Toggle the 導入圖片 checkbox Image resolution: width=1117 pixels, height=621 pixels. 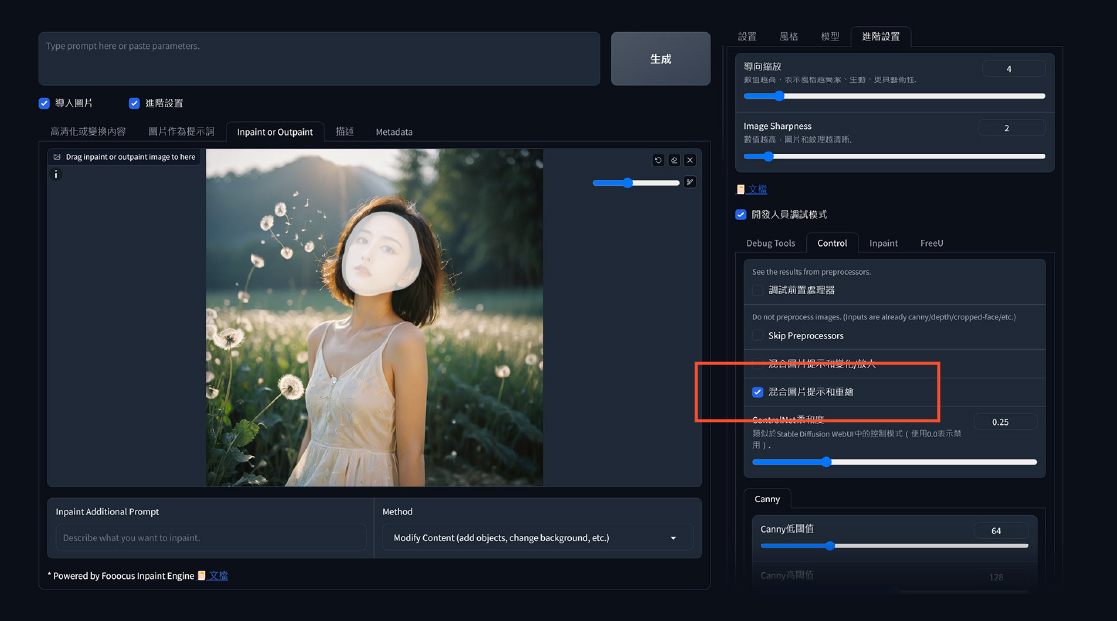44,103
